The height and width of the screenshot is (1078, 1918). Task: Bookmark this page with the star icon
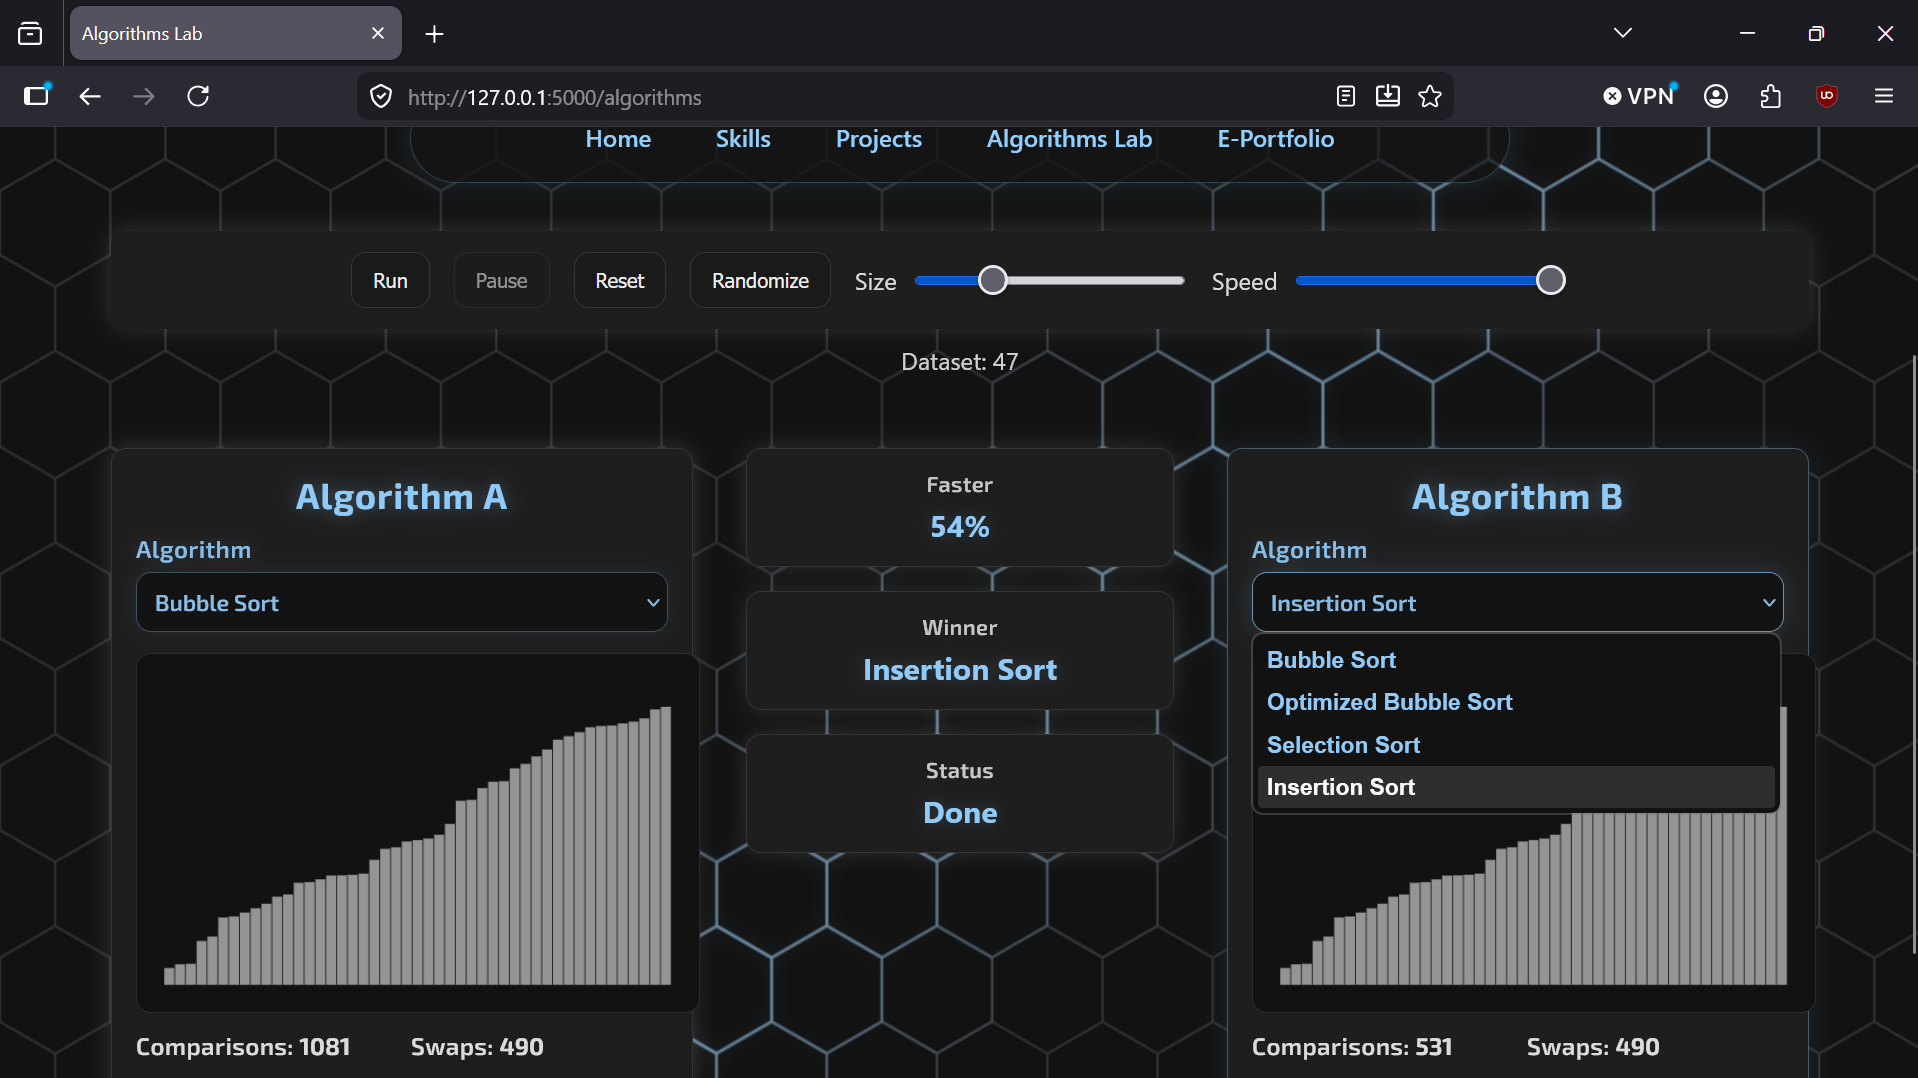tap(1430, 96)
